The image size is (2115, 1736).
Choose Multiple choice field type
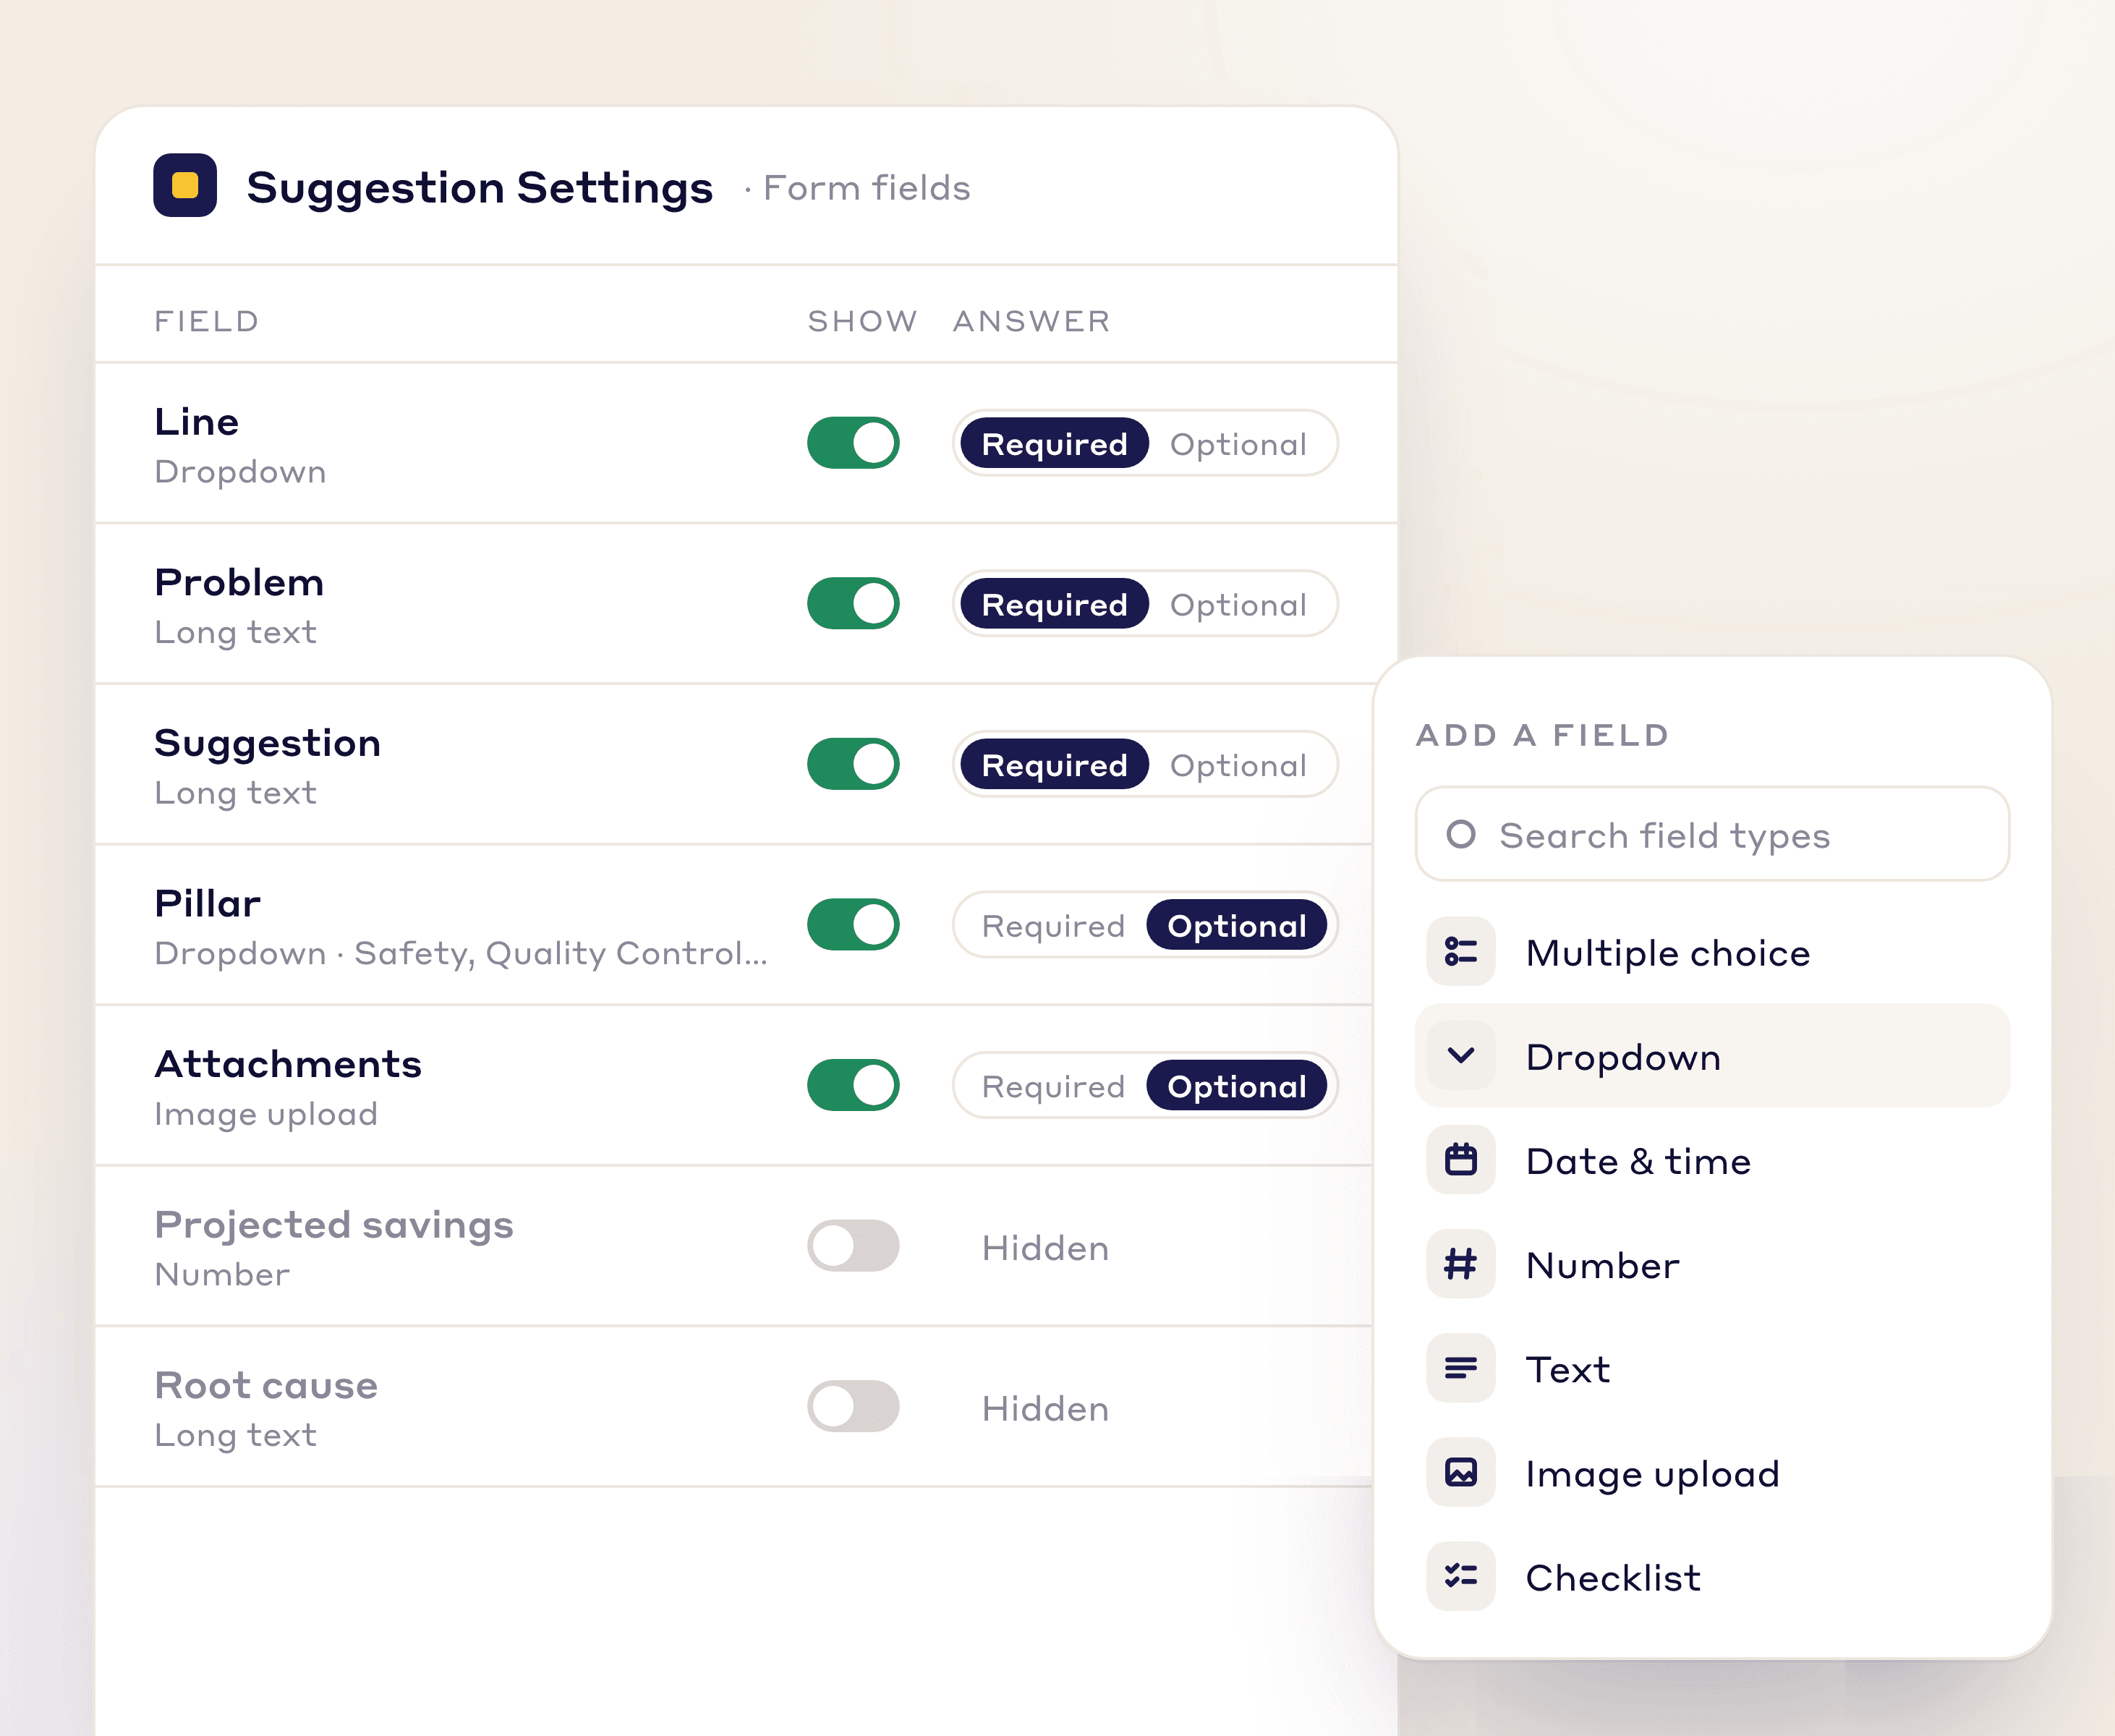[1712, 951]
